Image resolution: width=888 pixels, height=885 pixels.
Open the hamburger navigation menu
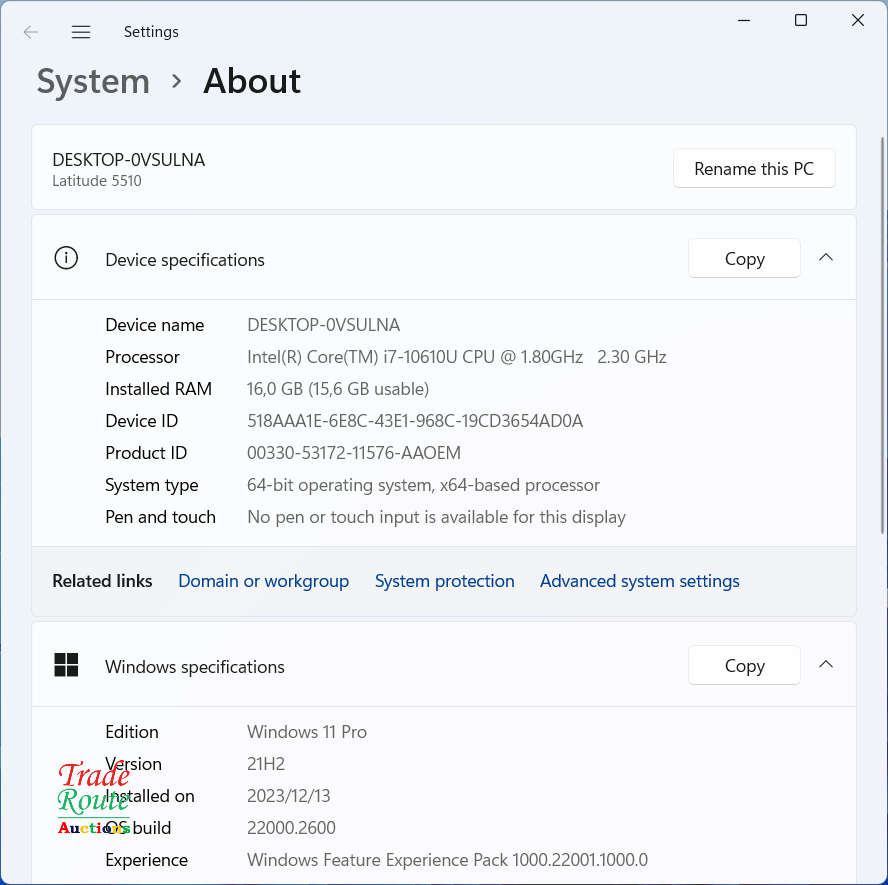[x=81, y=32]
